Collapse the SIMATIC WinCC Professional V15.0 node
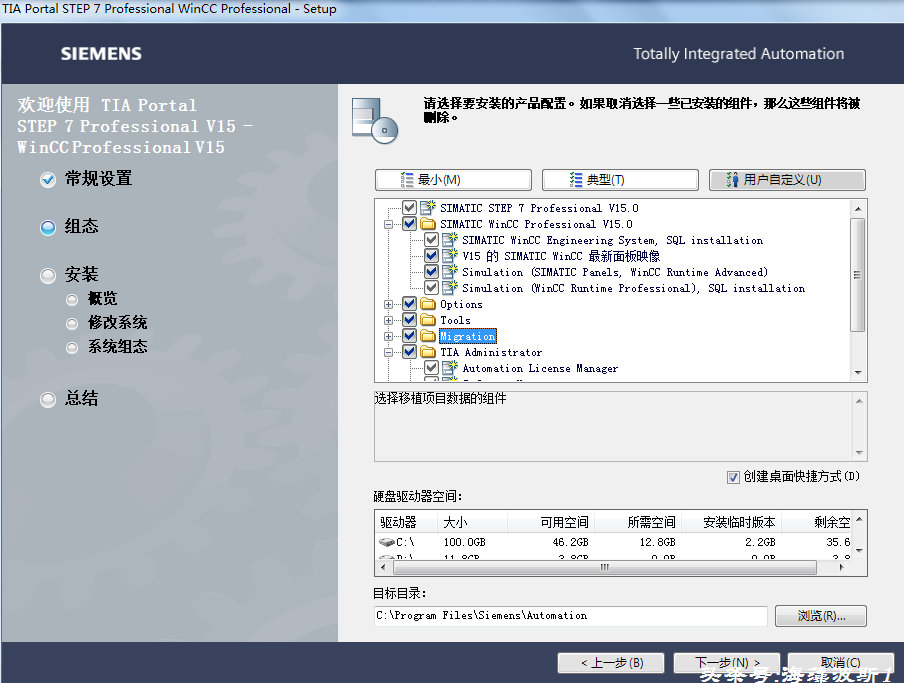The height and width of the screenshot is (683, 904). (x=388, y=224)
